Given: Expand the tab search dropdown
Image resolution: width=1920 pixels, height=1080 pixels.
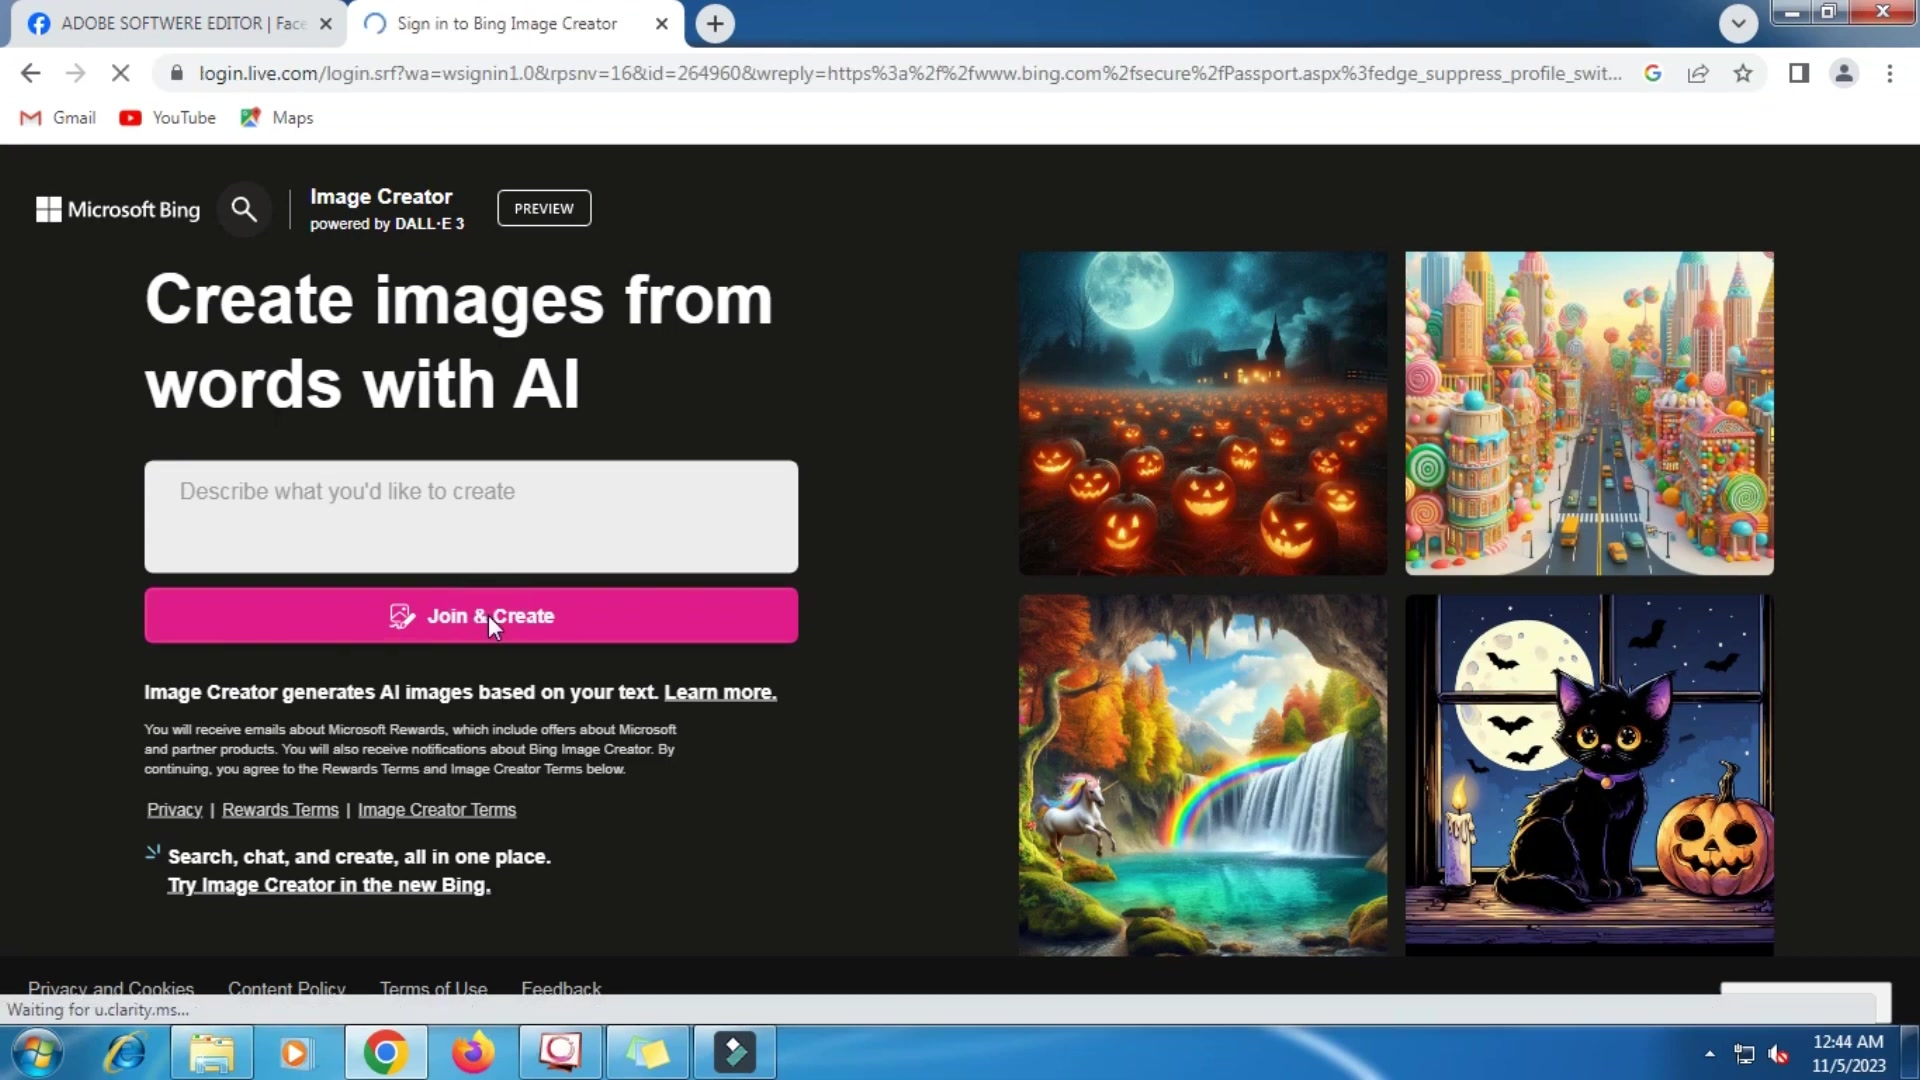Looking at the screenshot, I should pos(1738,23).
